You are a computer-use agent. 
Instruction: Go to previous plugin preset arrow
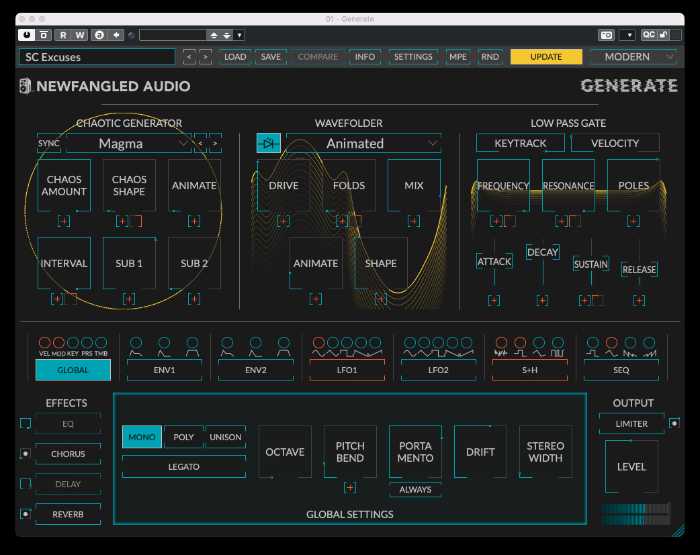(189, 57)
